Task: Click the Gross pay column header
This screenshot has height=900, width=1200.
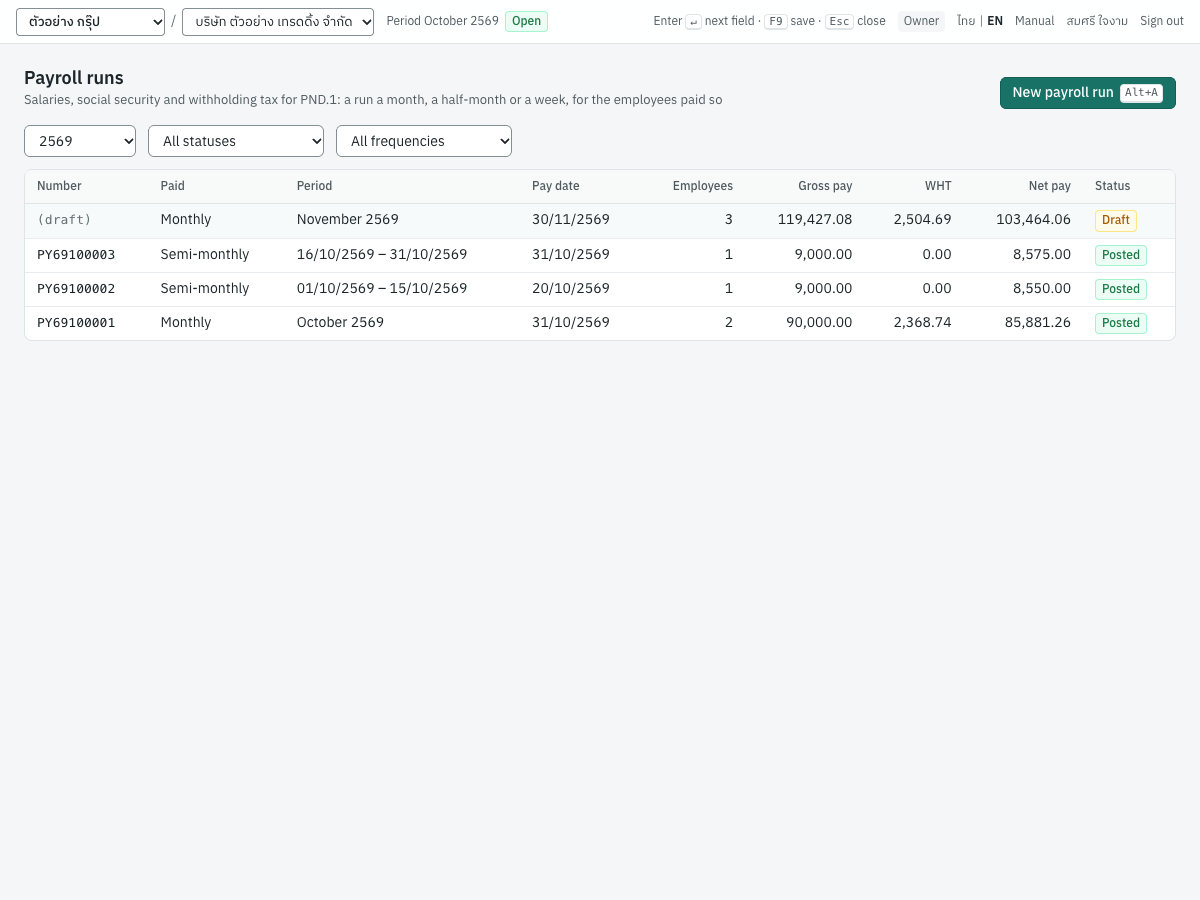Action: pyautogui.click(x=825, y=186)
